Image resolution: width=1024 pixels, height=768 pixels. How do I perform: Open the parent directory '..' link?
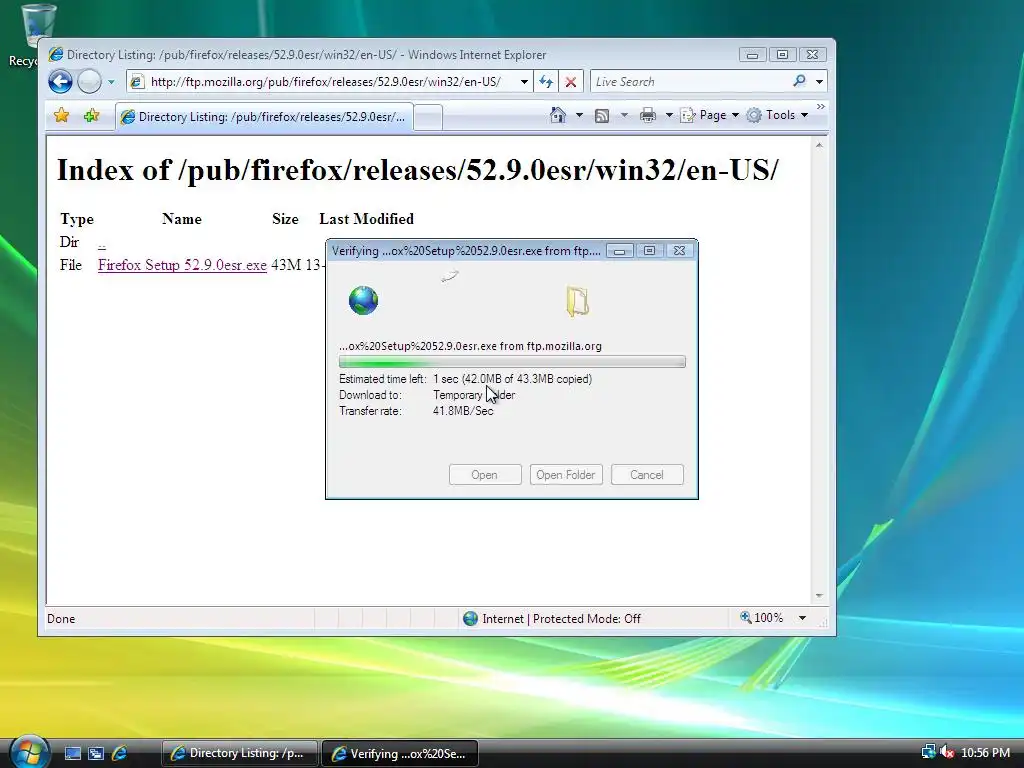102,243
